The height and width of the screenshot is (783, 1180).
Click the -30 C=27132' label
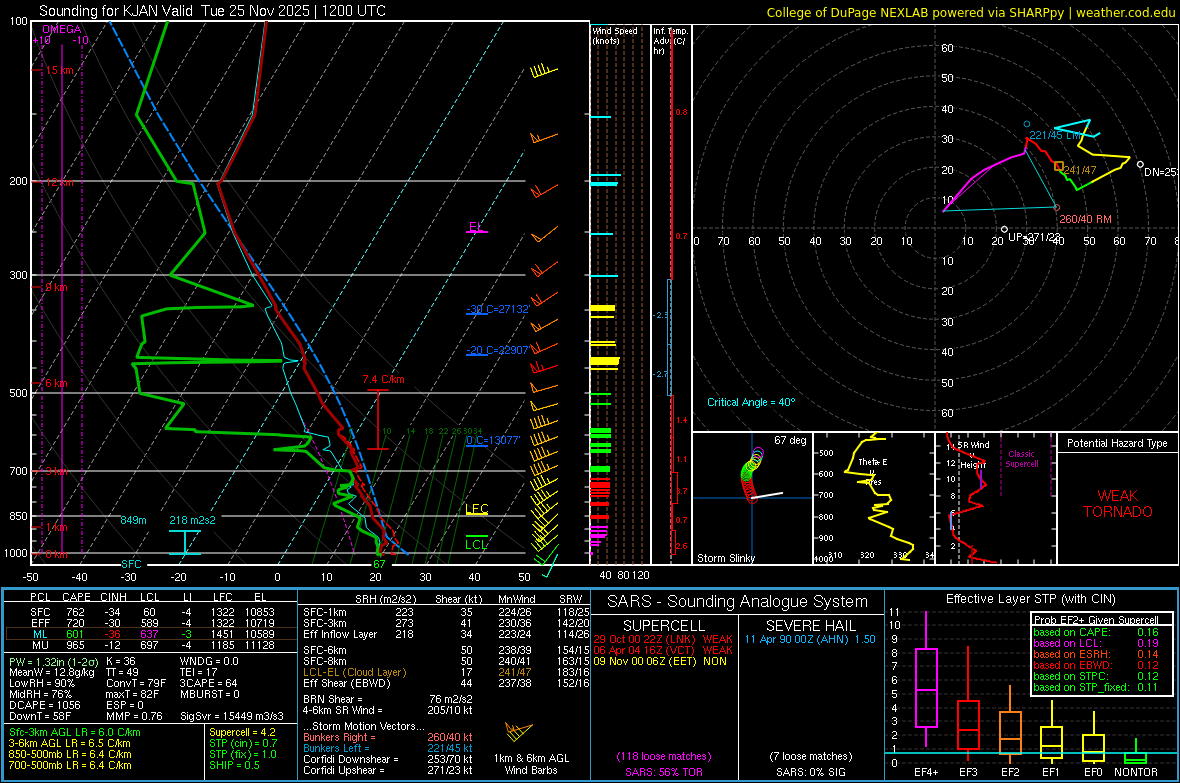tap(498, 309)
